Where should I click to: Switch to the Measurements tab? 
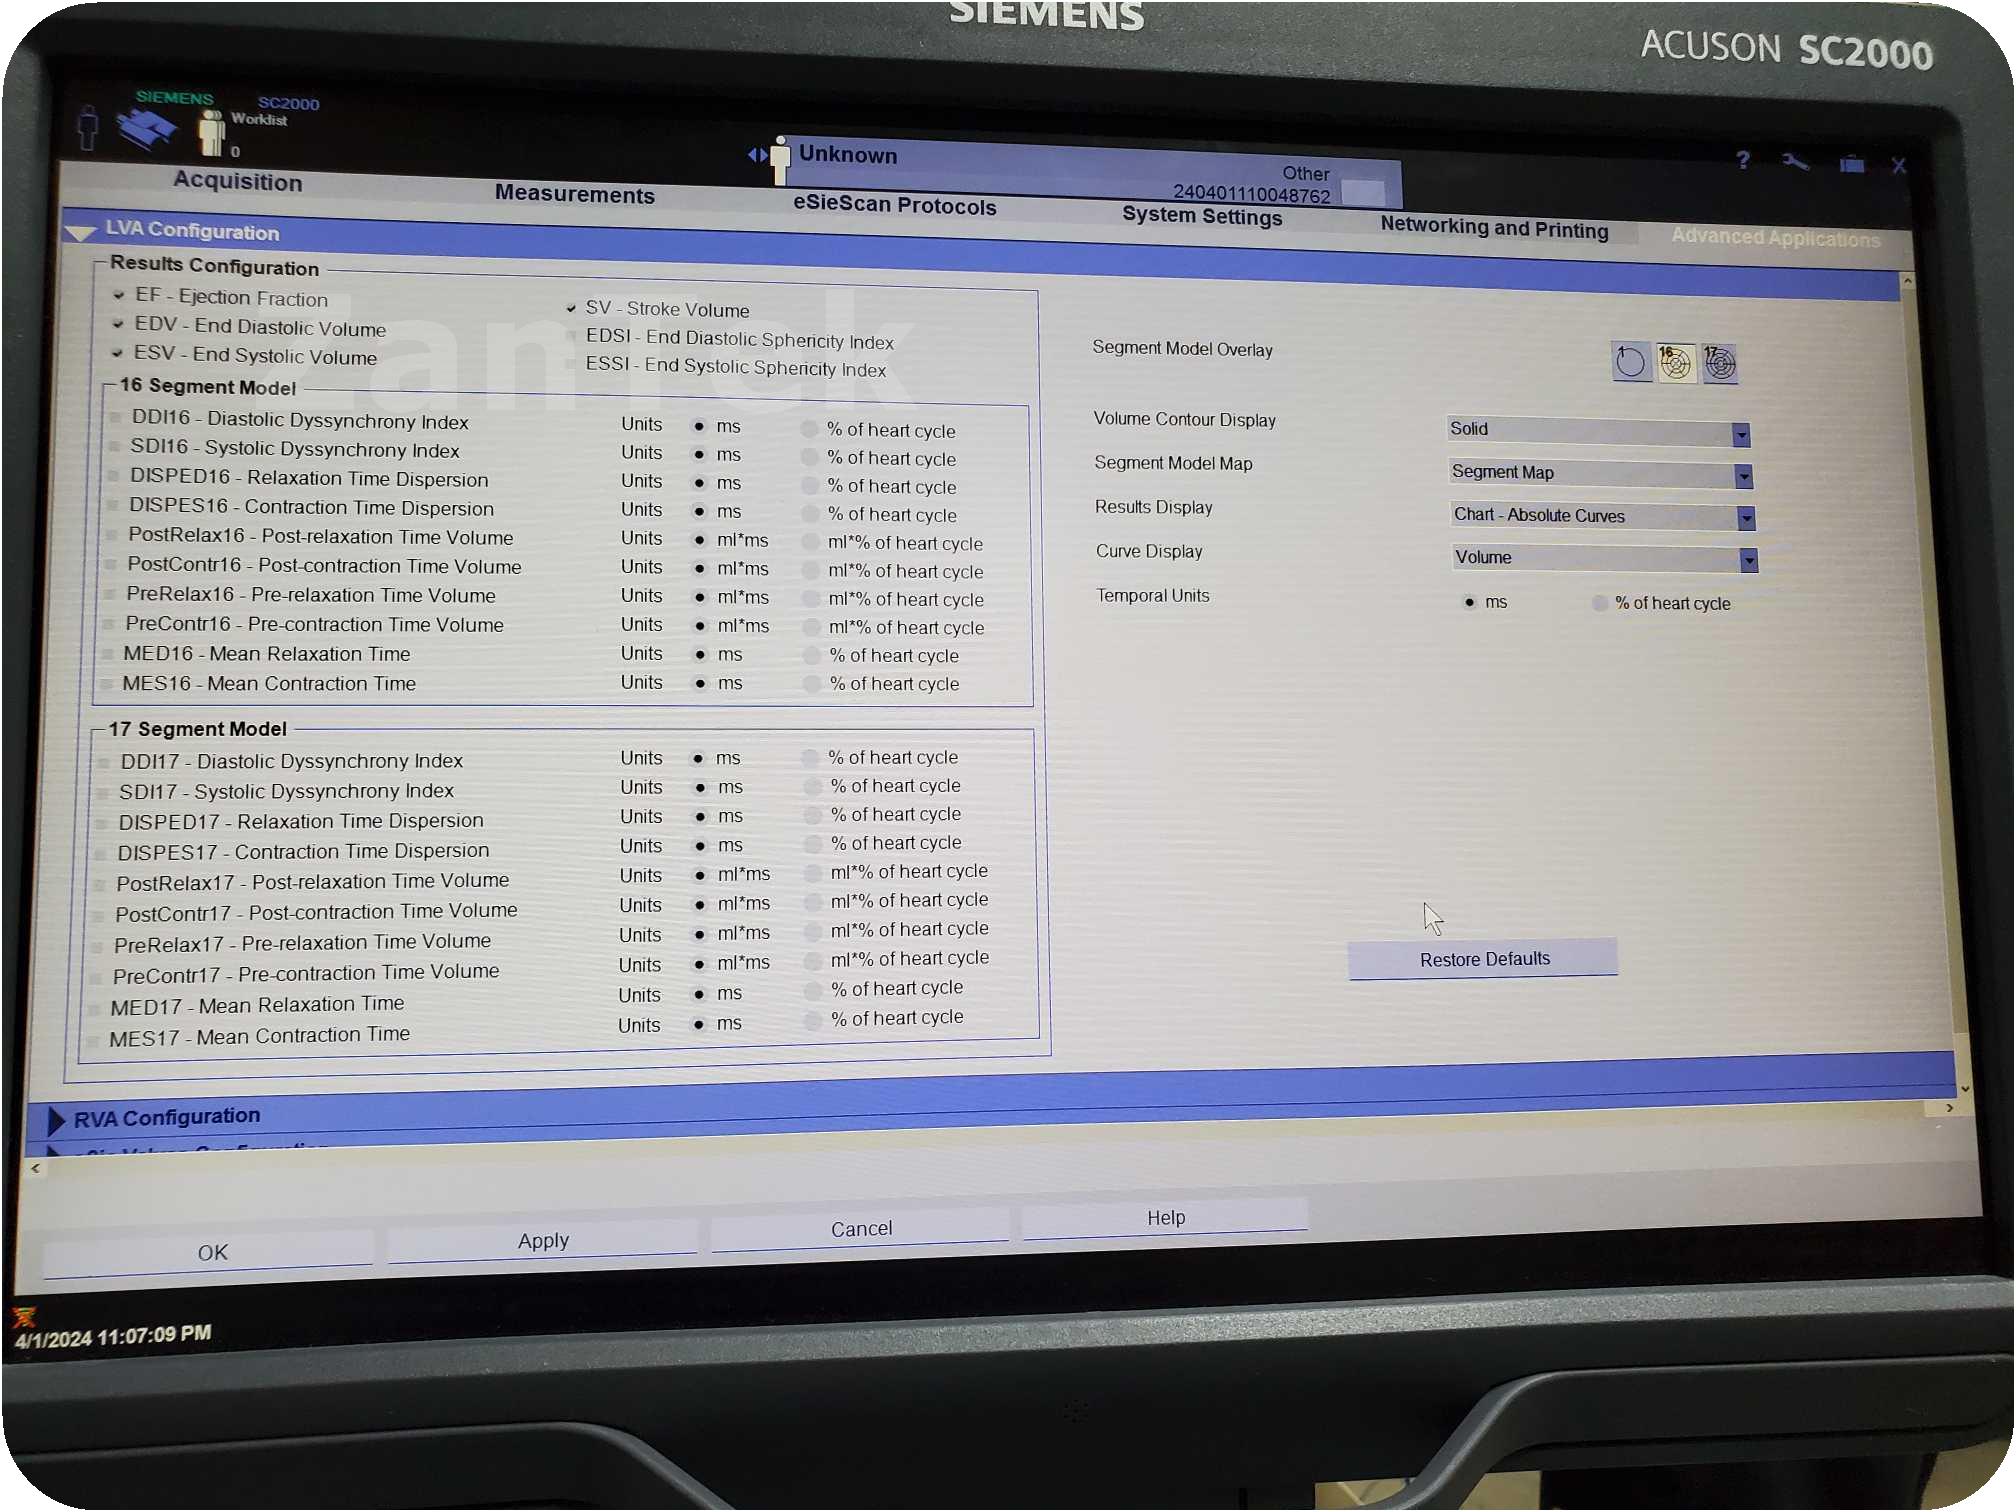pos(574,194)
